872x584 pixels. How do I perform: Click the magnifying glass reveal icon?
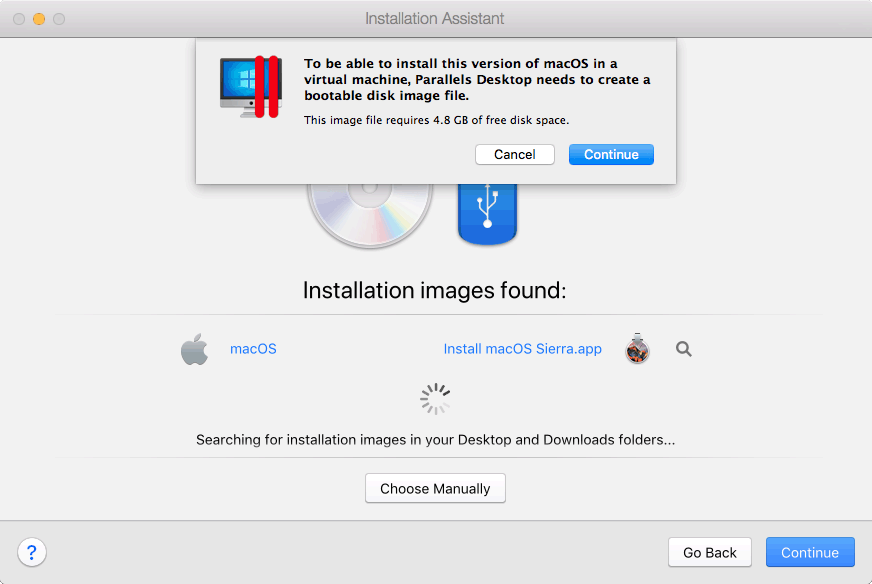pyautogui.click(x=683, y=349)
